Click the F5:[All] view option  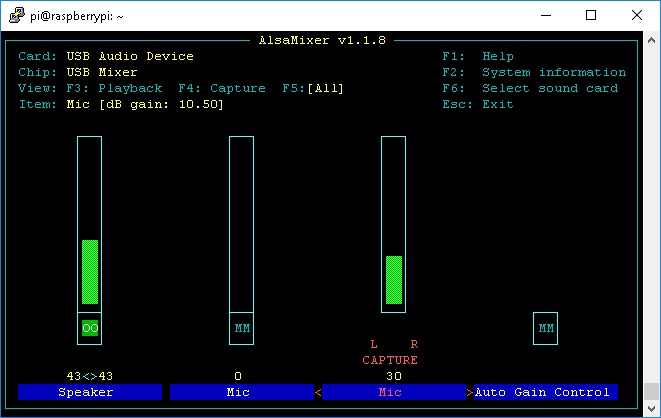(x=313, y=88)
